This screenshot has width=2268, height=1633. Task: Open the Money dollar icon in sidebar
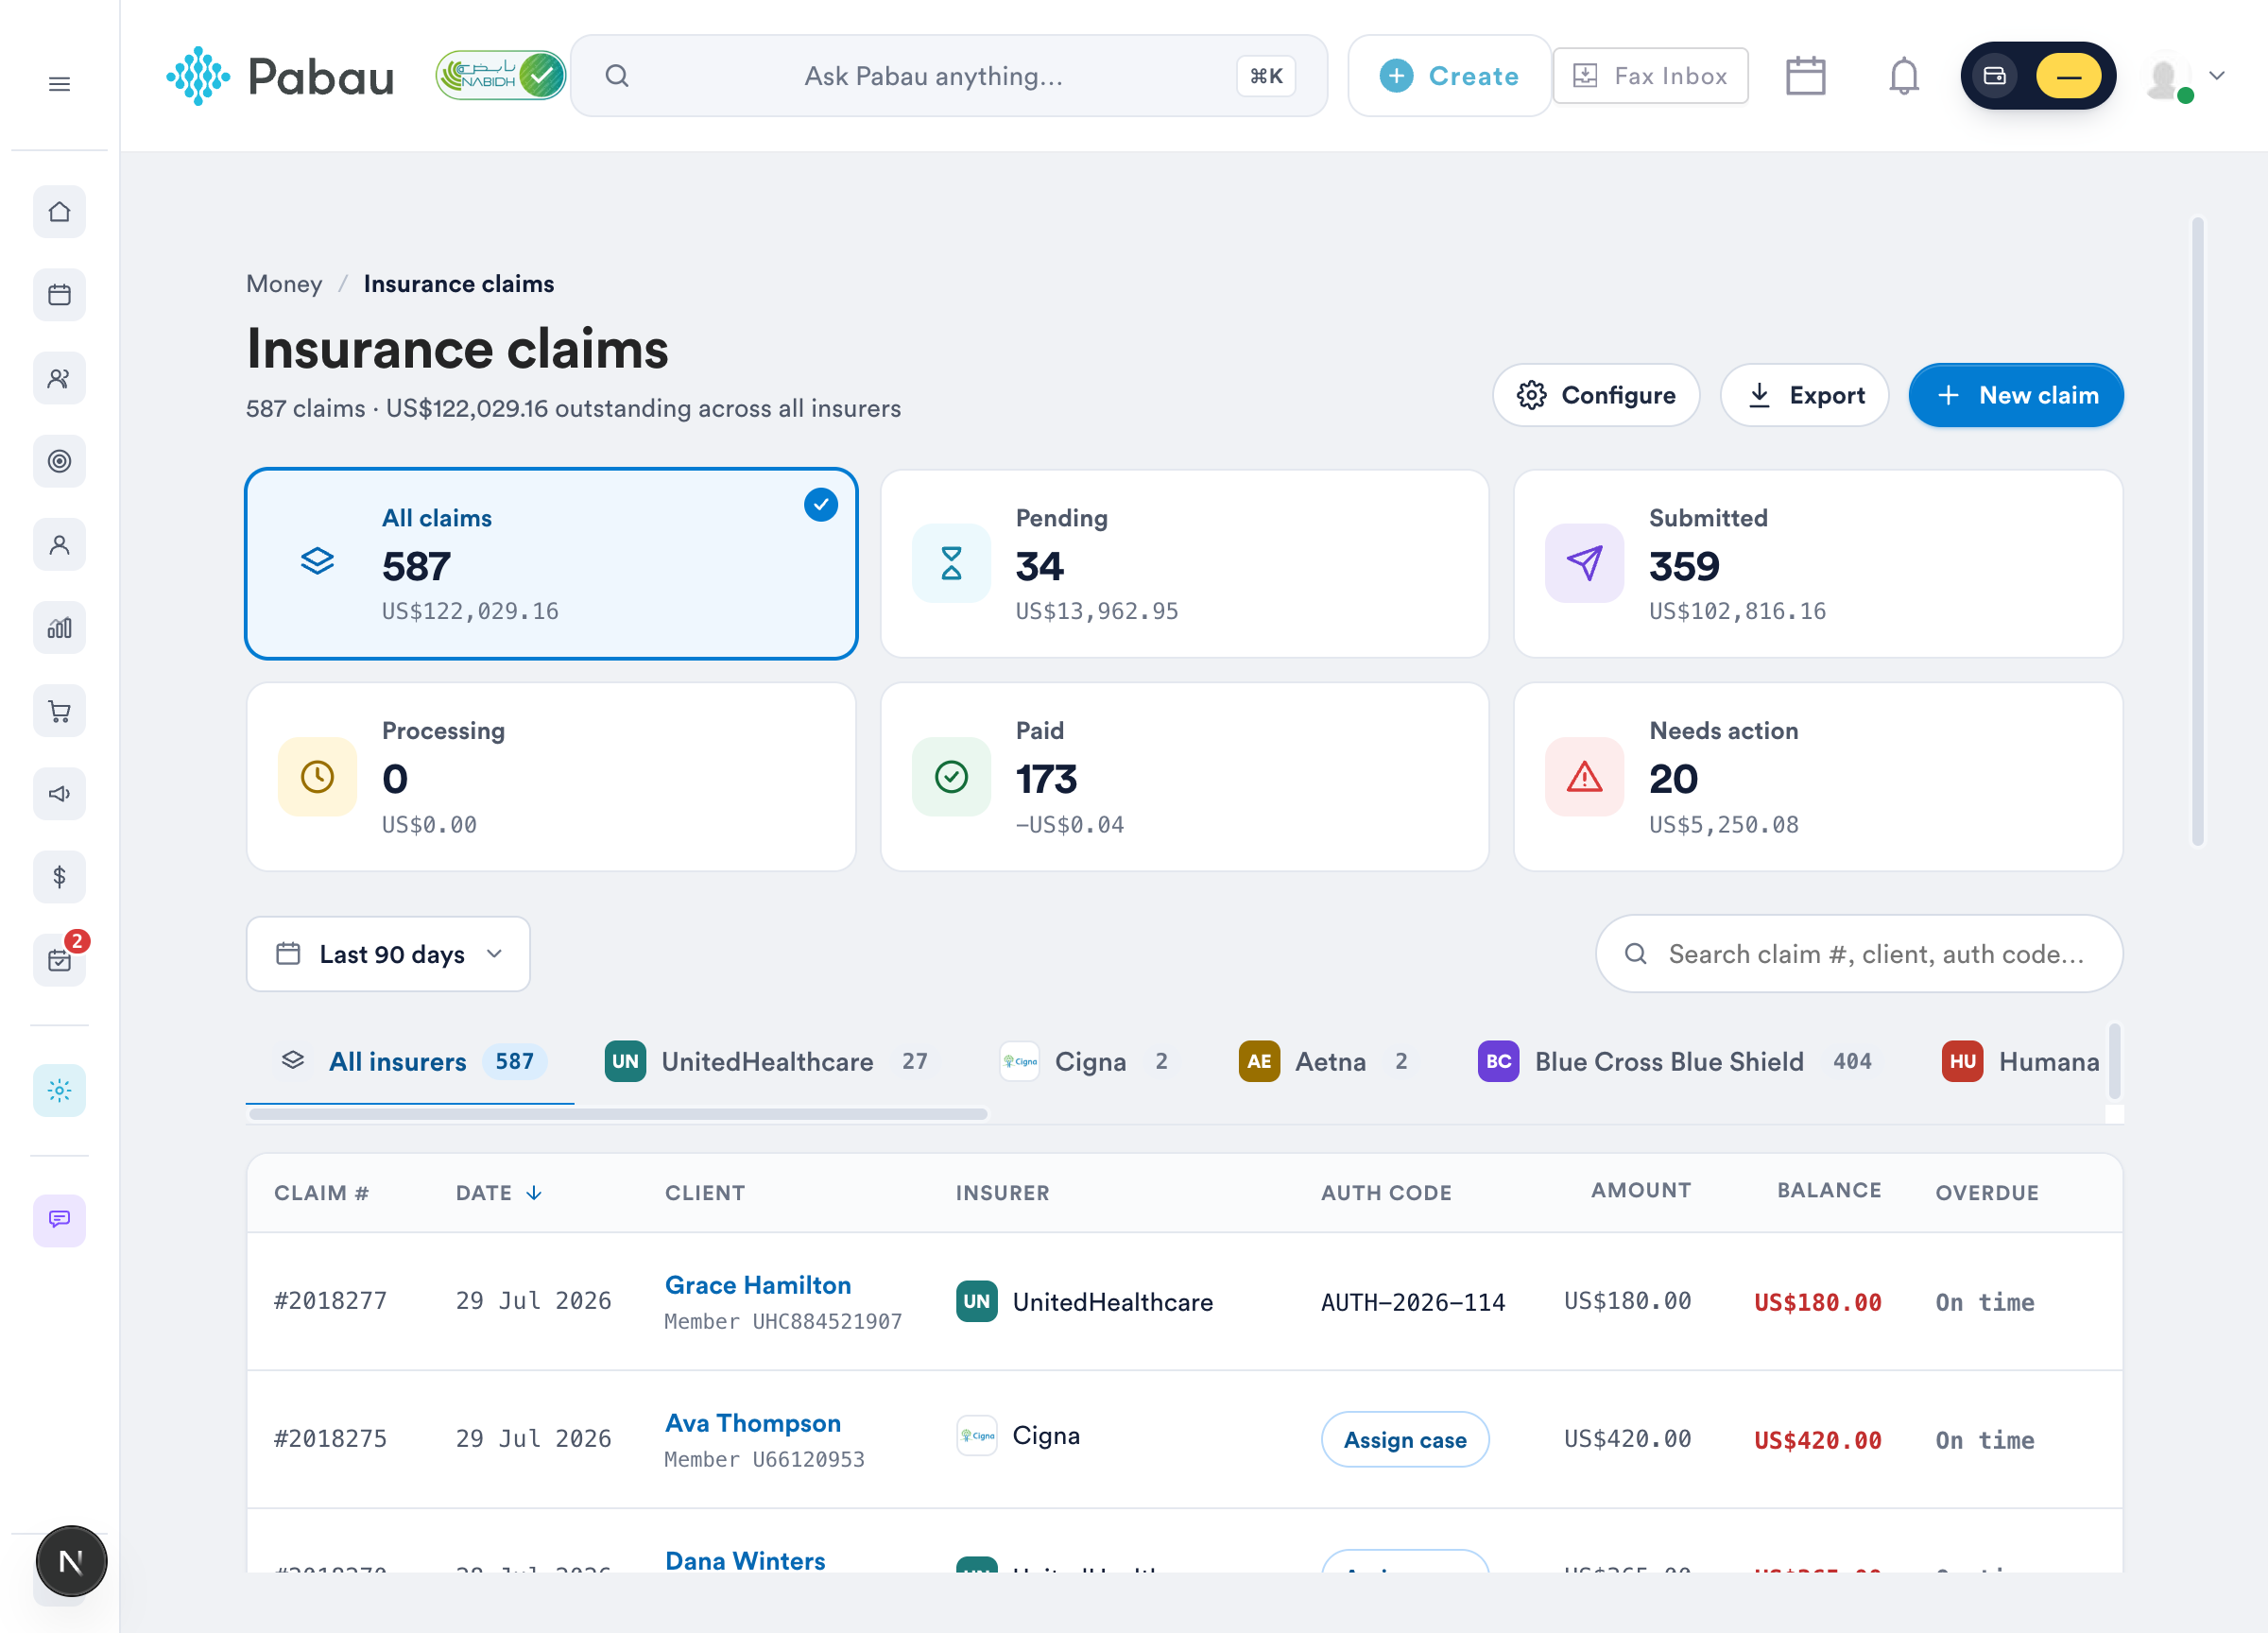59,877
